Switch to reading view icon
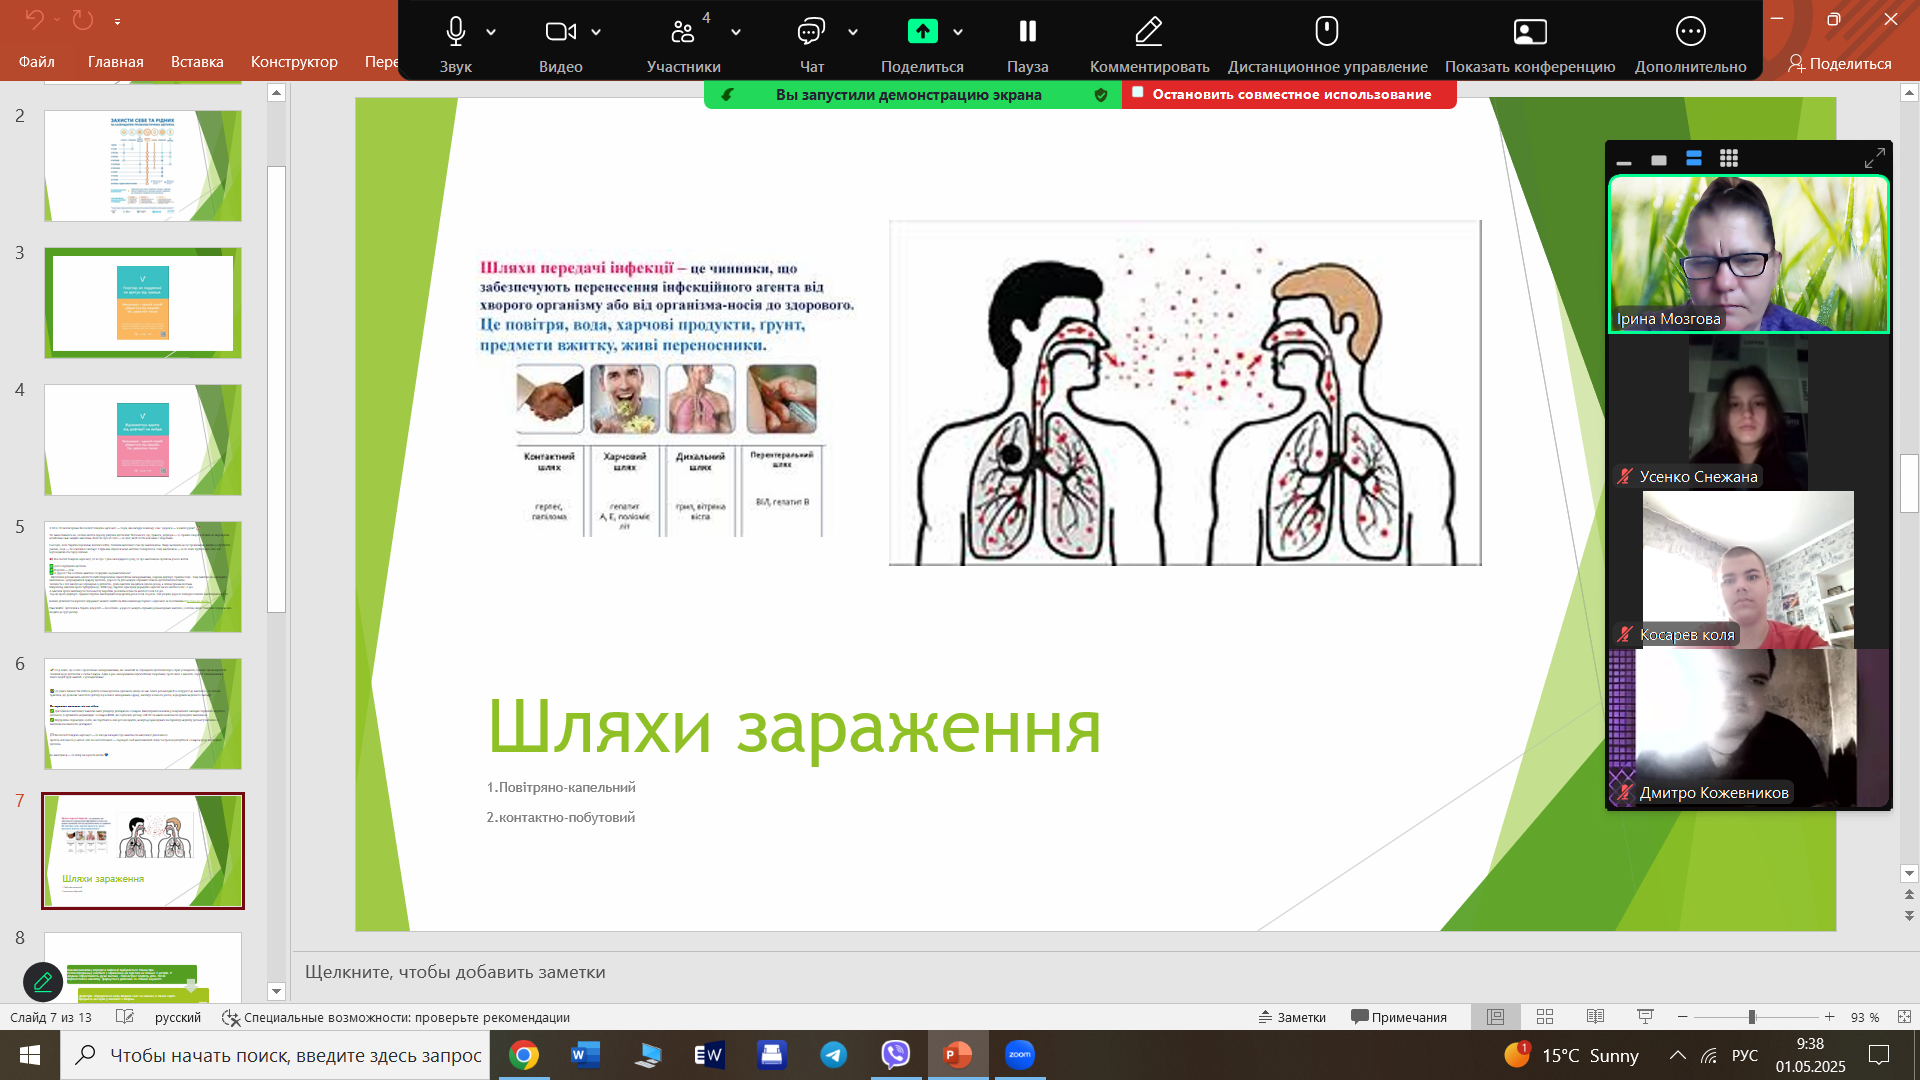The image size is (1920, 1080). (1596, 1017)
